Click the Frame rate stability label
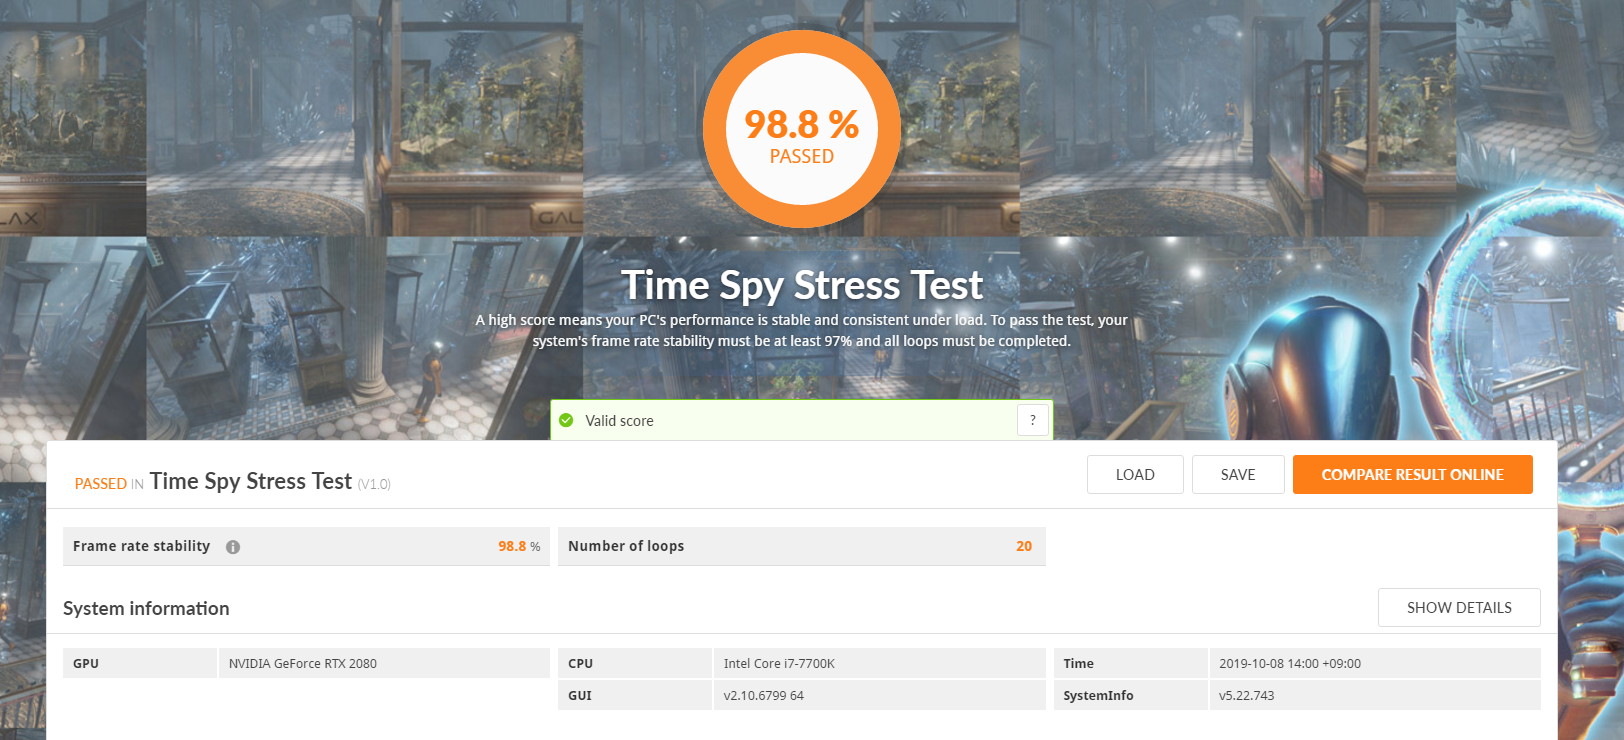Image resolution: width=1624 pixels, height=740 pixels. pos(141,546)
